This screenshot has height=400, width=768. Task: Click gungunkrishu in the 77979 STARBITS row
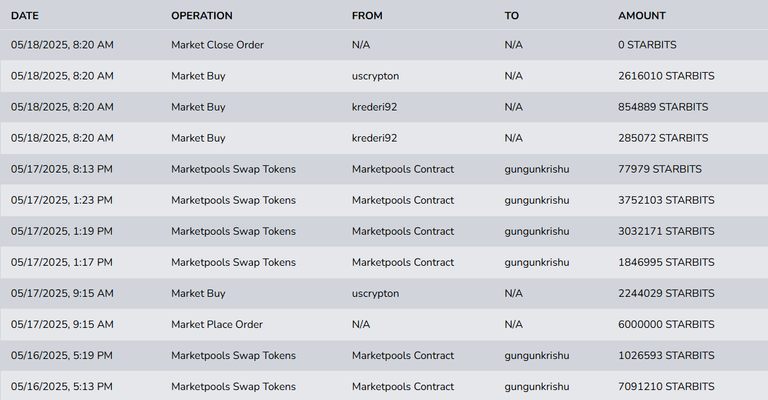pyautogui.click(x=537, y=169)
